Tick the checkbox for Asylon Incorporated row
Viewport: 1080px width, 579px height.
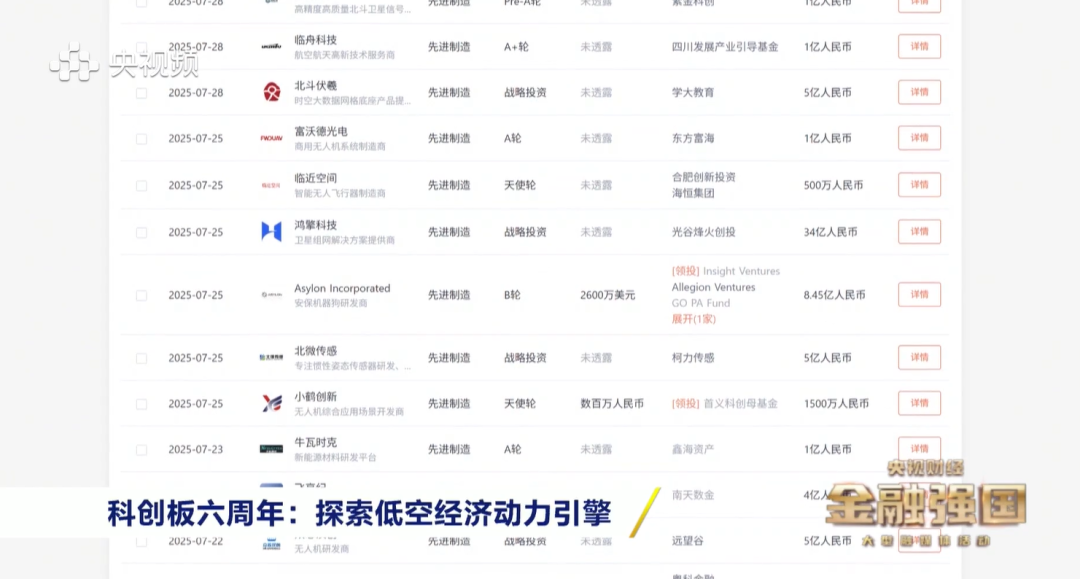(x=141, y=295)
